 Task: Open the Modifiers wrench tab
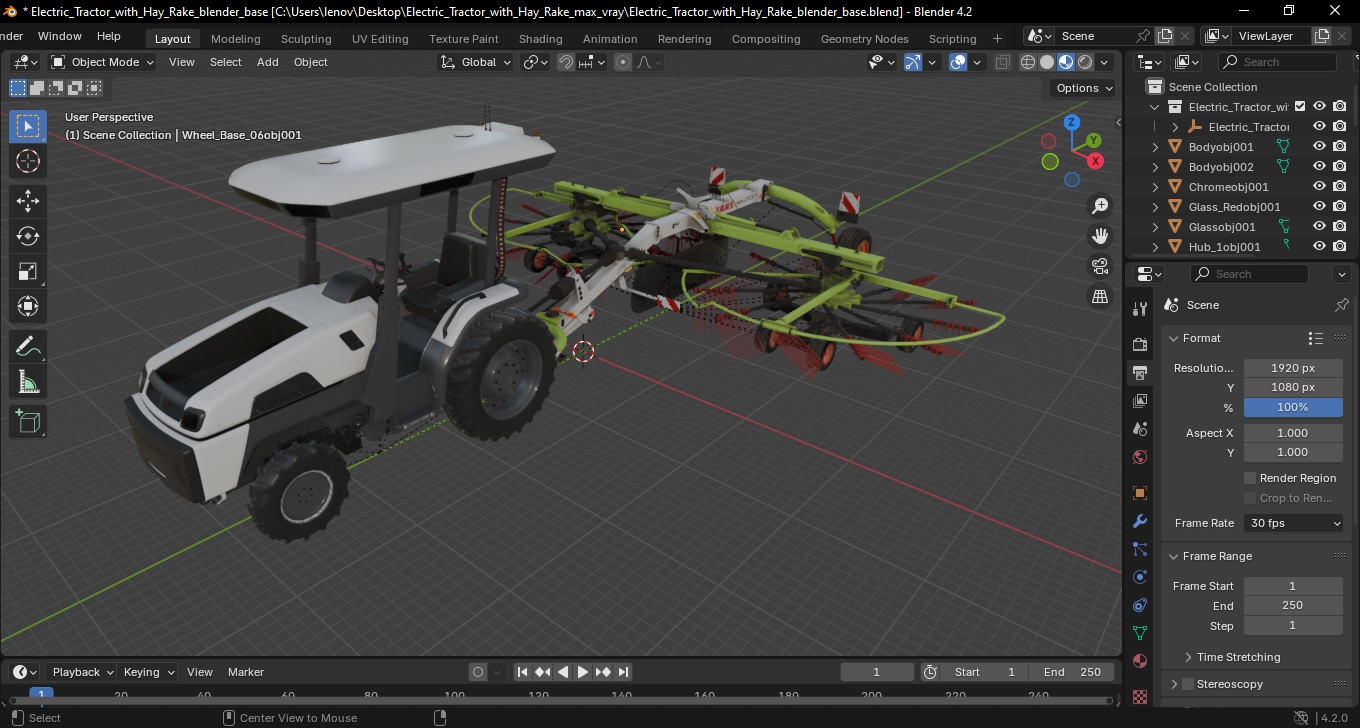[1139, 521]
